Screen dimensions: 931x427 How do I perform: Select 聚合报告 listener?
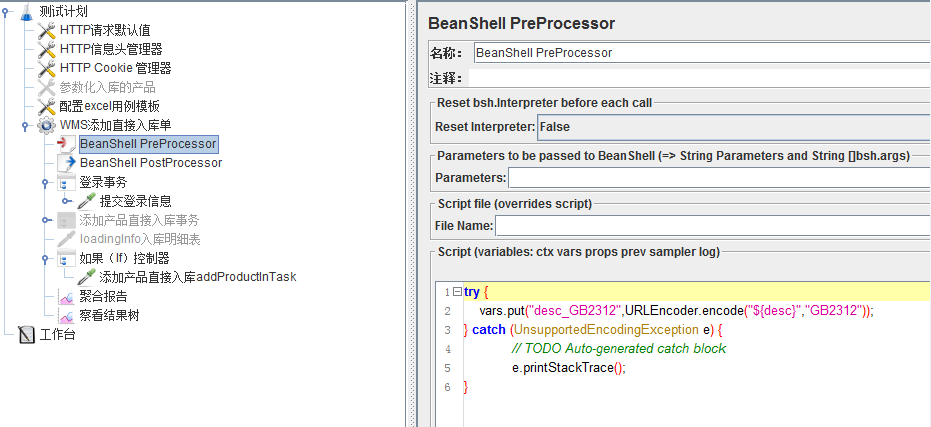(x=103, y=296)
